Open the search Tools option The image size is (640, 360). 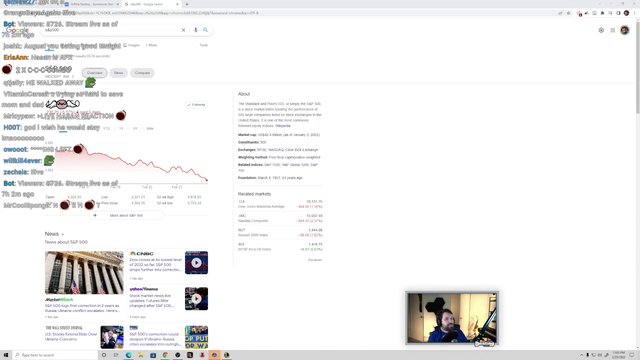click(204, 45)
